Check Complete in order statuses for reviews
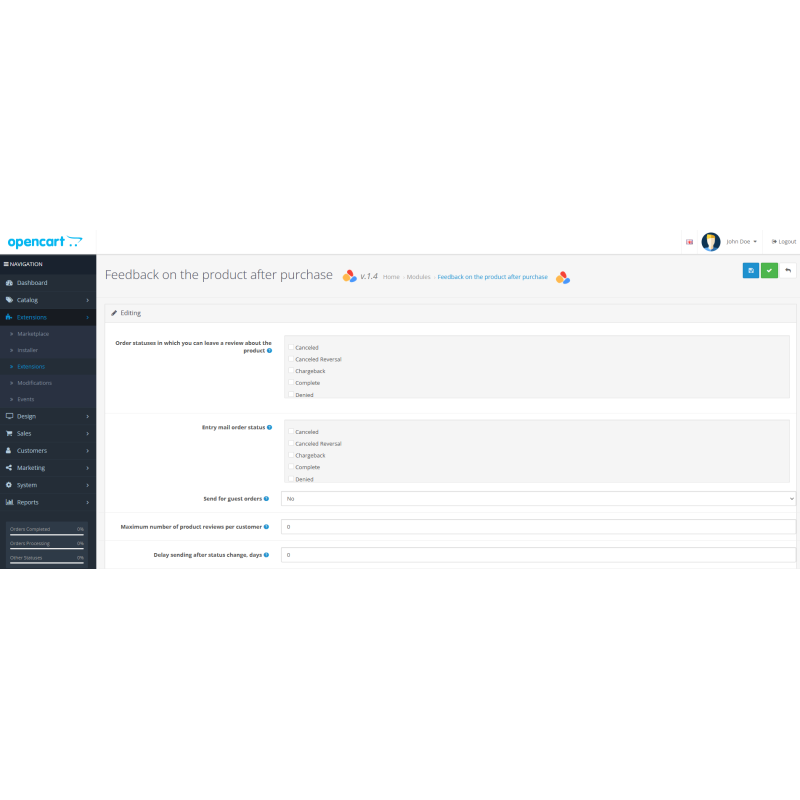800x800 pixels. tap(290, 383)
